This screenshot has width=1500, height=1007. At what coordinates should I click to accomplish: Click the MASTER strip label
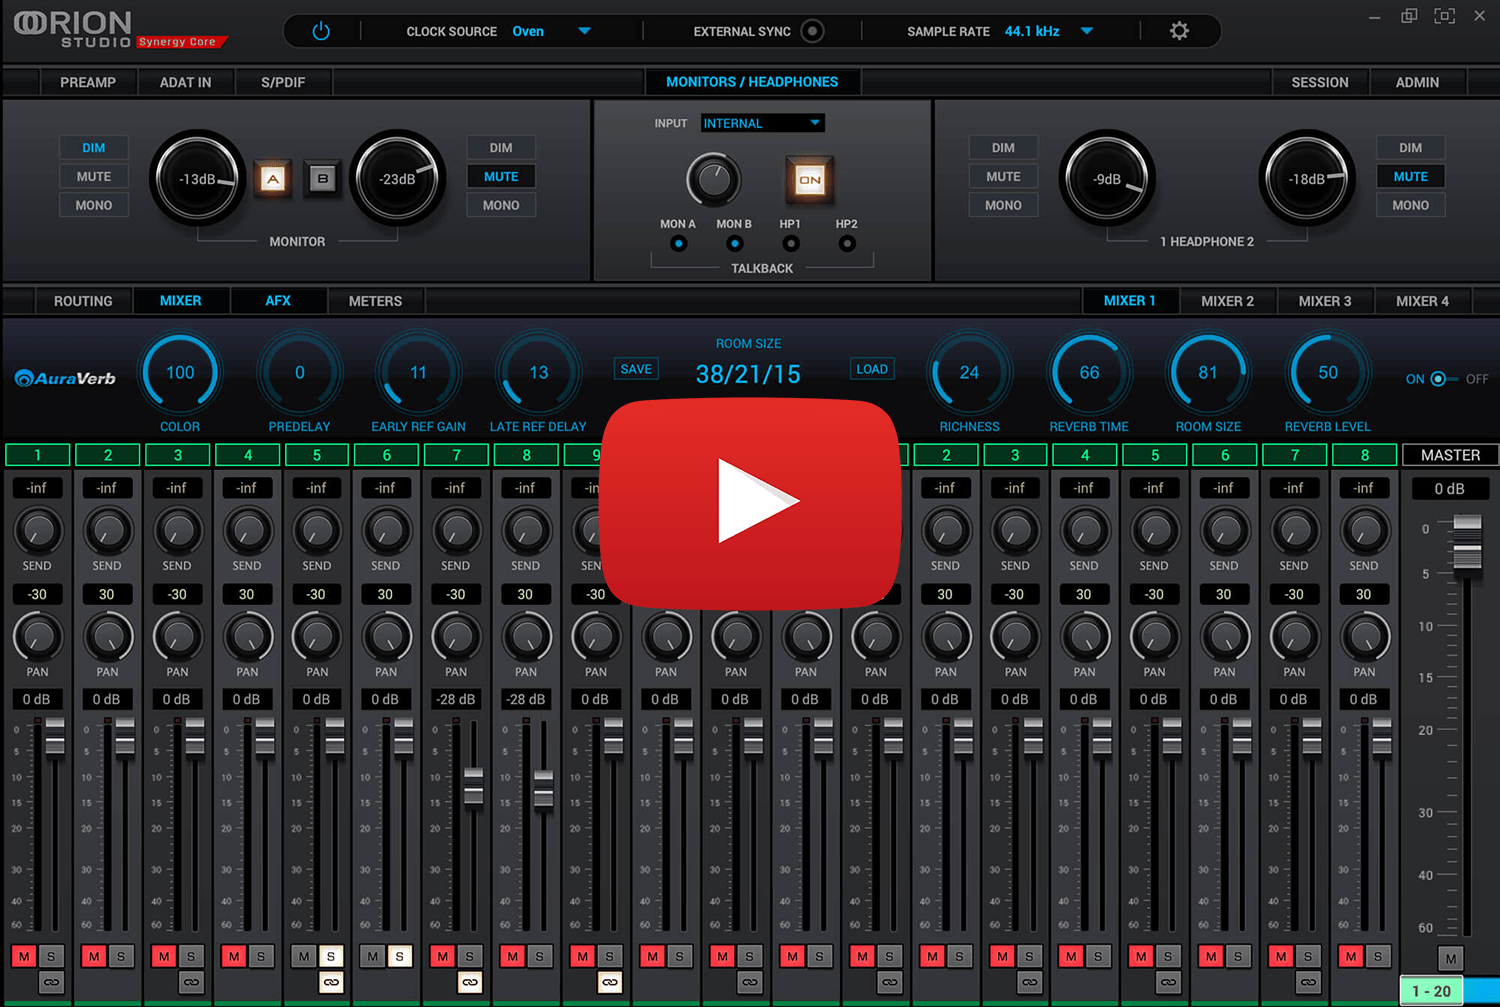(x=1450, y=455)
